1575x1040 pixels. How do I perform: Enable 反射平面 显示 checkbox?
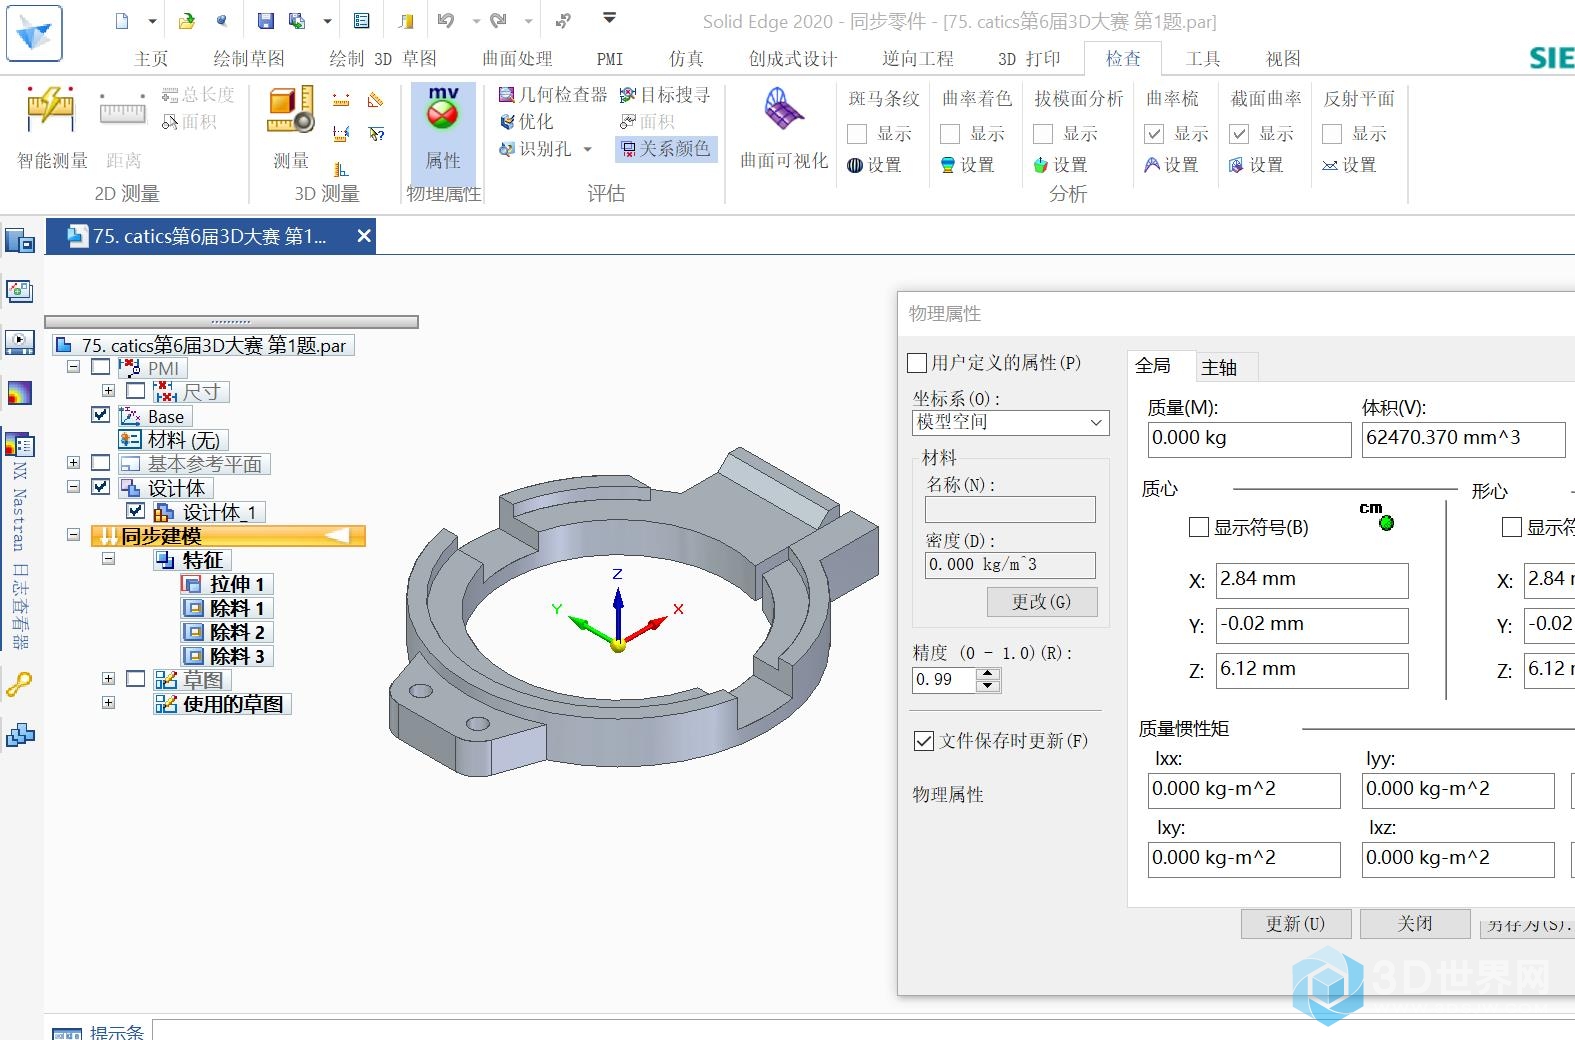pyautogui.click(x=1332, y=134)
